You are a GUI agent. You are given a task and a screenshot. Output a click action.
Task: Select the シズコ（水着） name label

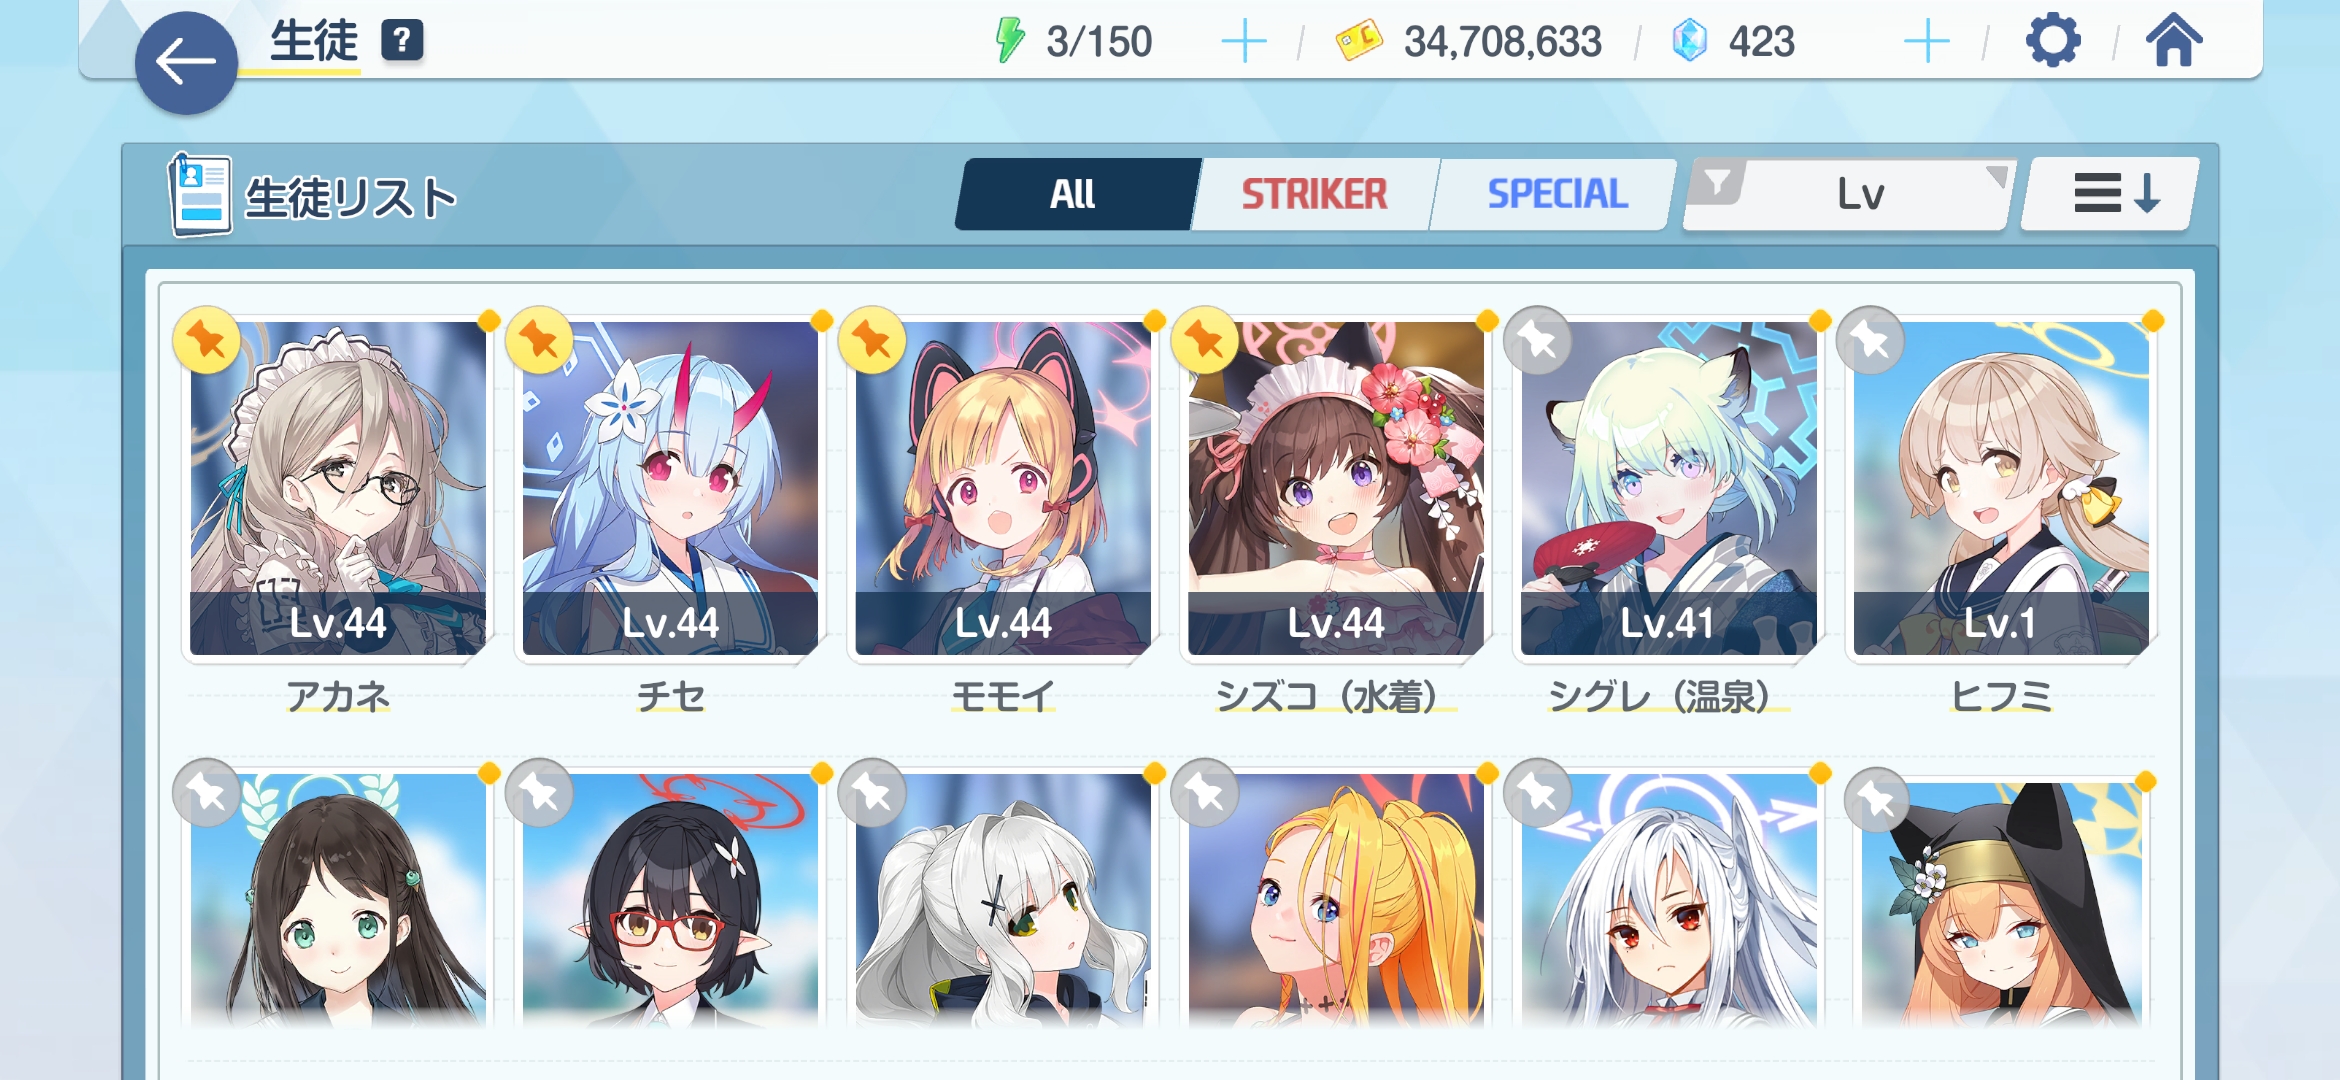coord(1335,696)
